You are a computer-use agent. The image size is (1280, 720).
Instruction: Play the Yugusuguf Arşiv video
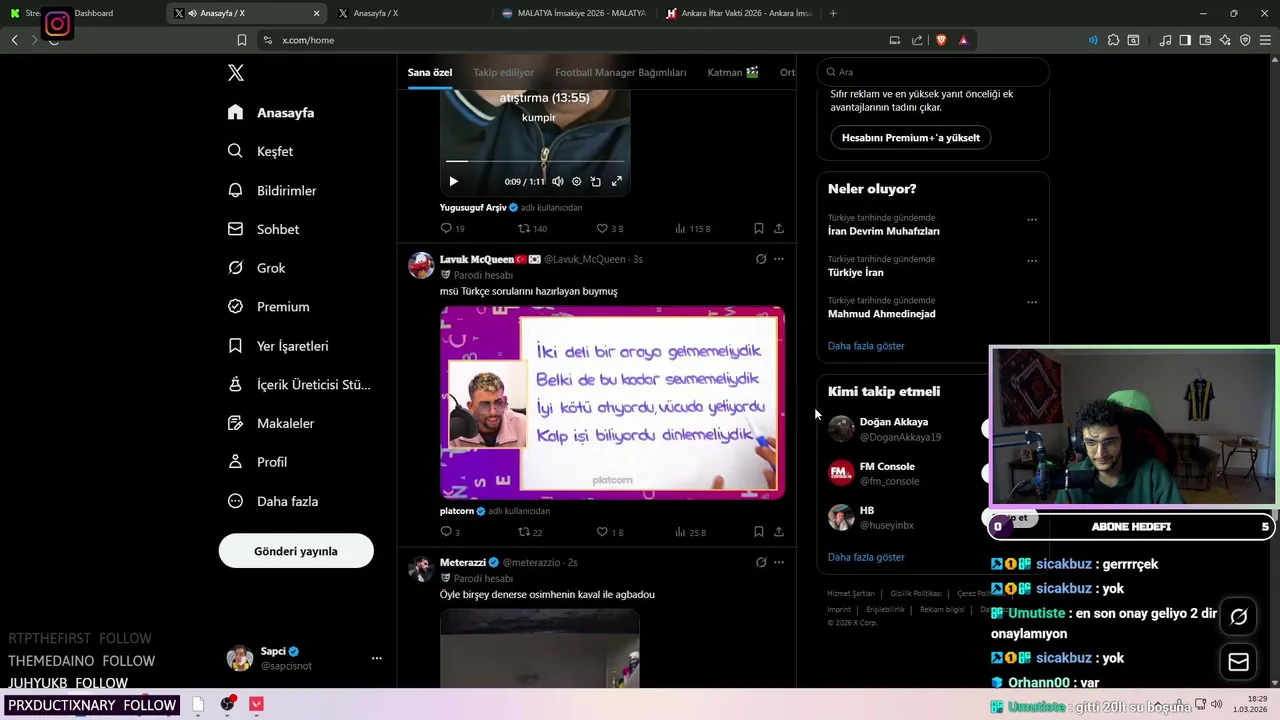point(453,181)
